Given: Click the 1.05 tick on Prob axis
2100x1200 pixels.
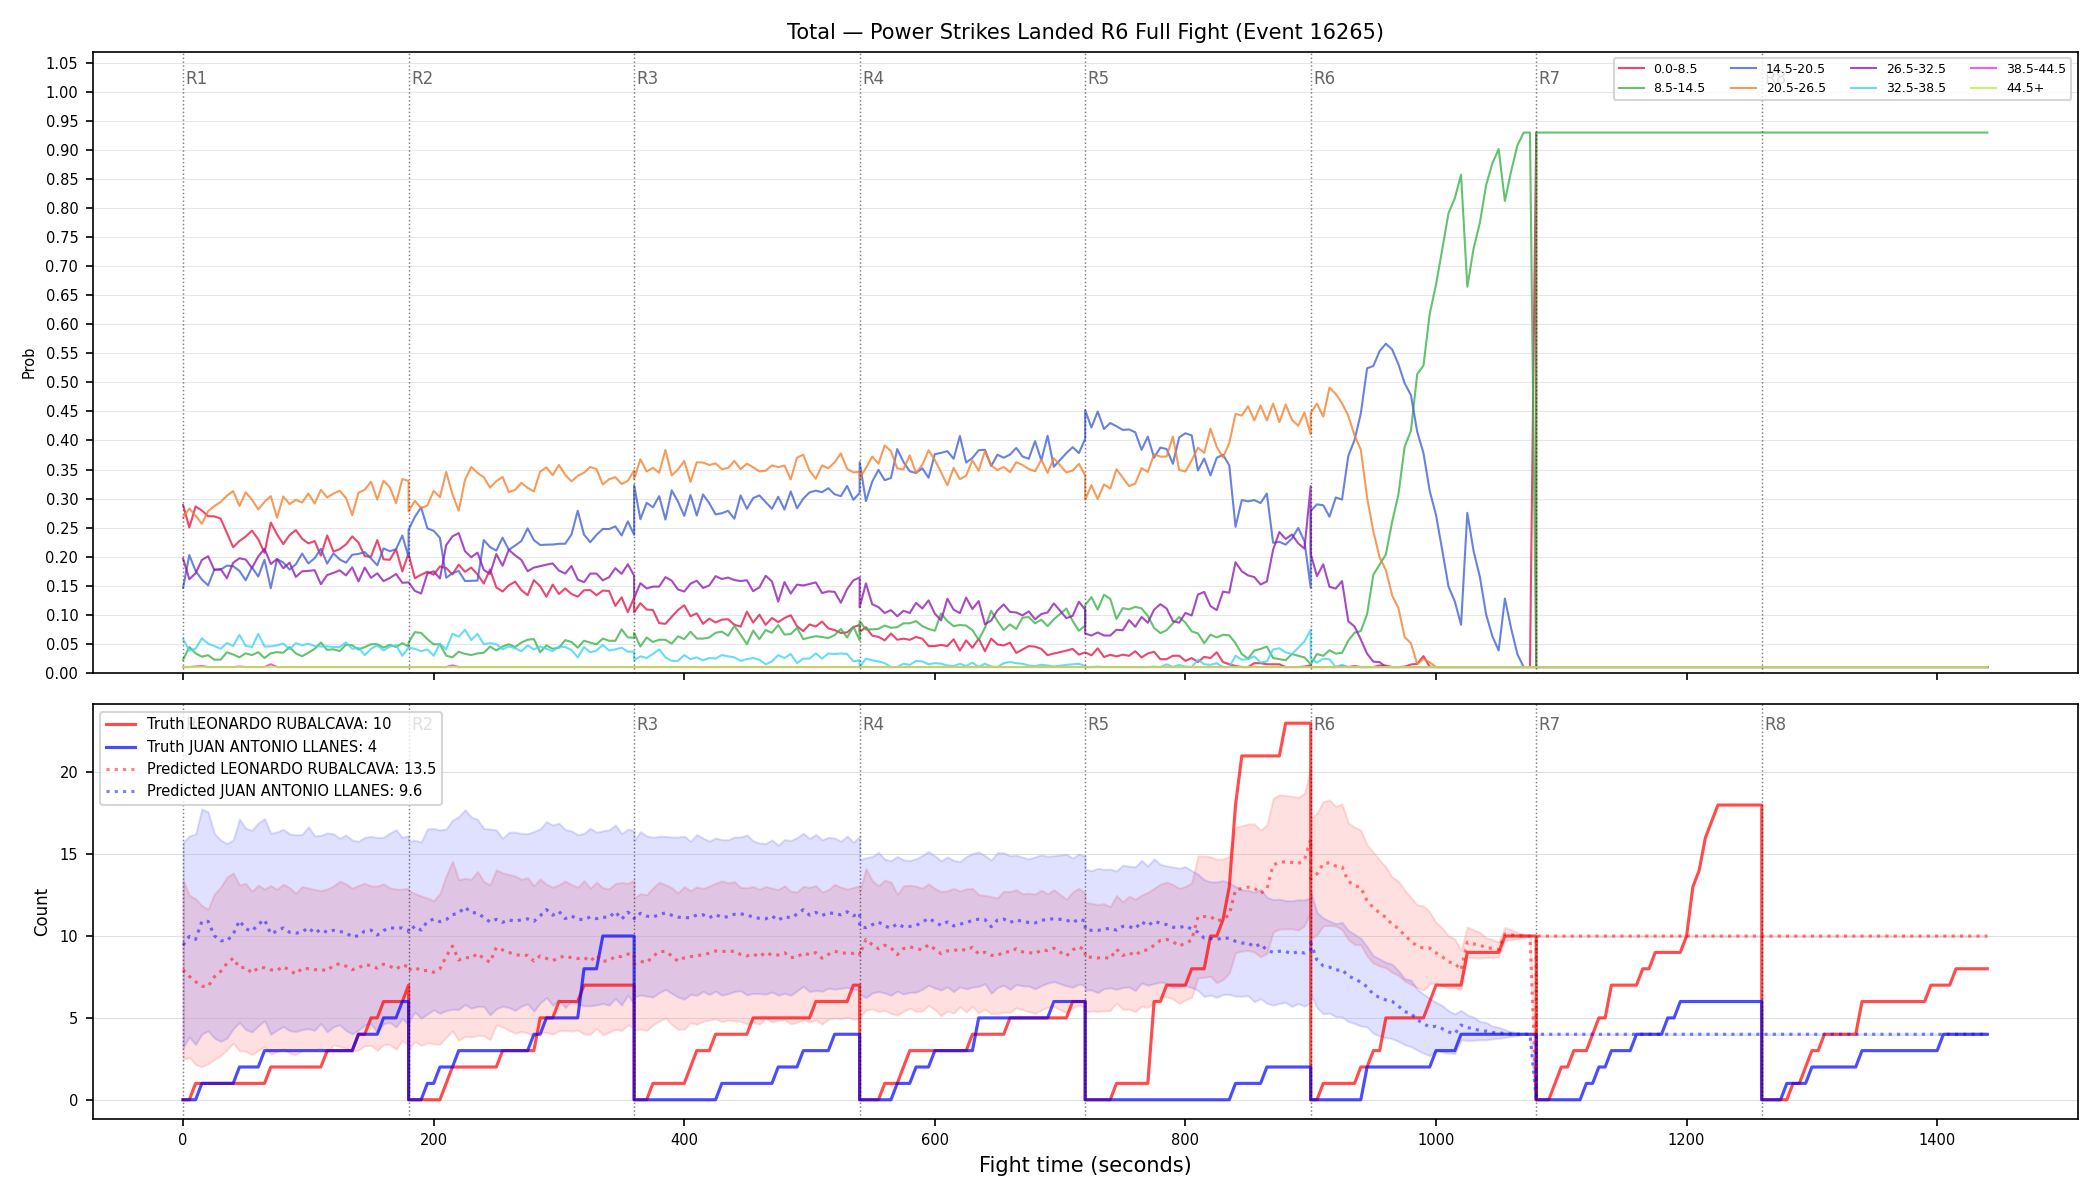Looking at the screenshot, I should coord(61,63).
